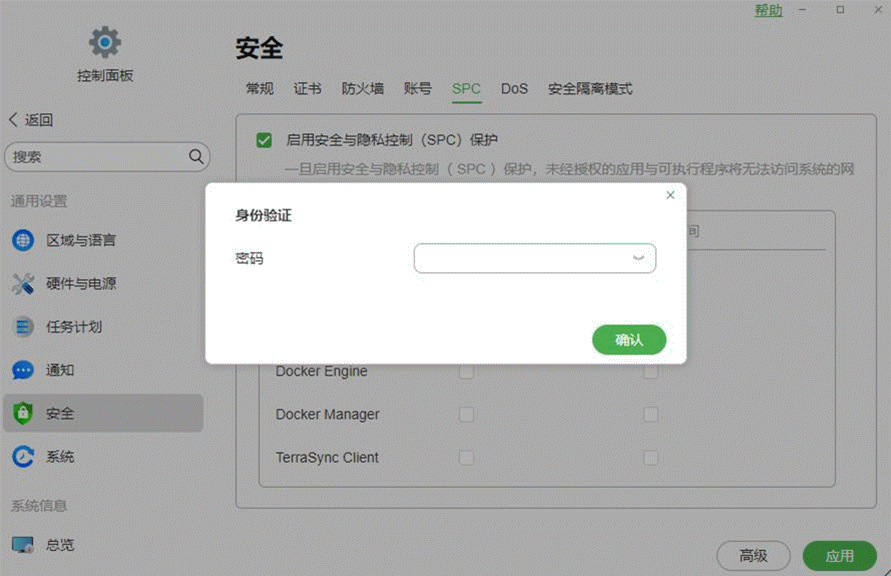This screenshot has height=576, width=891.
Task: Open the 通知 chat bubble icon
Action: pyautogui.click(x=22, y=370)
